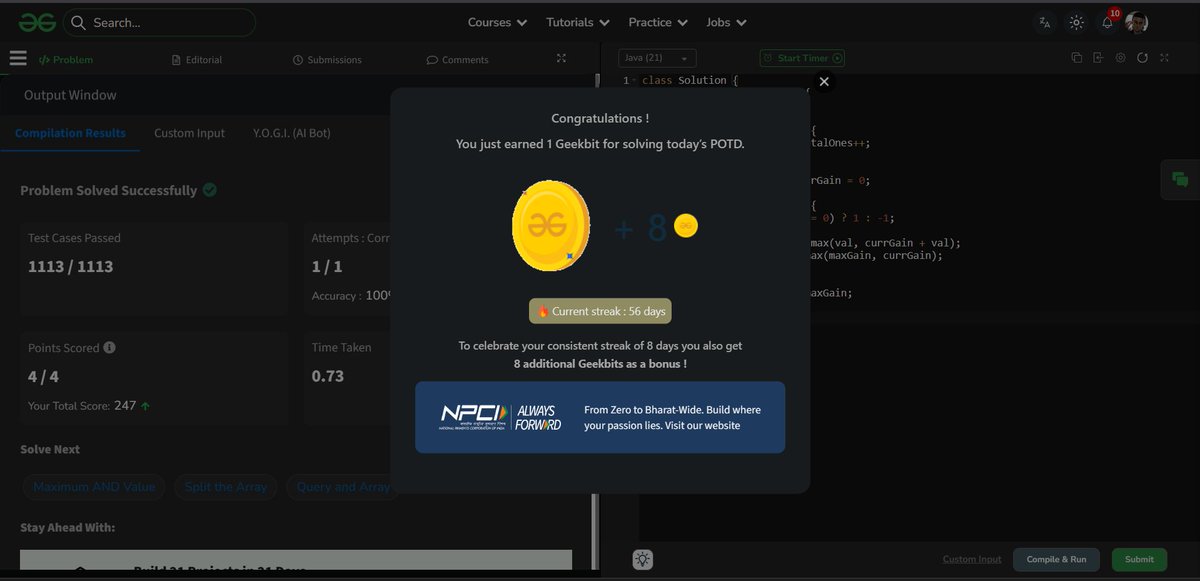Click the lightbulb hint icon
Viewport: 1200px width, 581px height.
coord(643,560)
